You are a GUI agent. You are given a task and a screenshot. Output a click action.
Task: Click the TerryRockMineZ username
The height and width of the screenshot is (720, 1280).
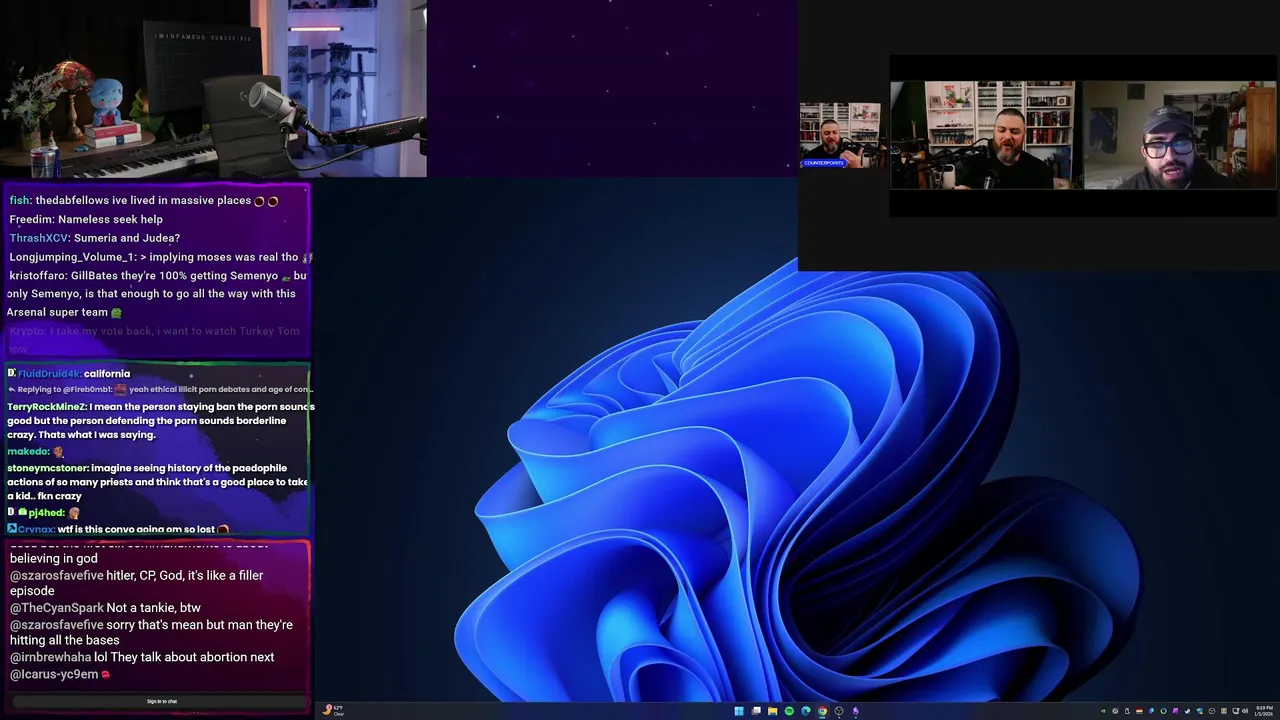pyautogui.click(x=46, y=407)
